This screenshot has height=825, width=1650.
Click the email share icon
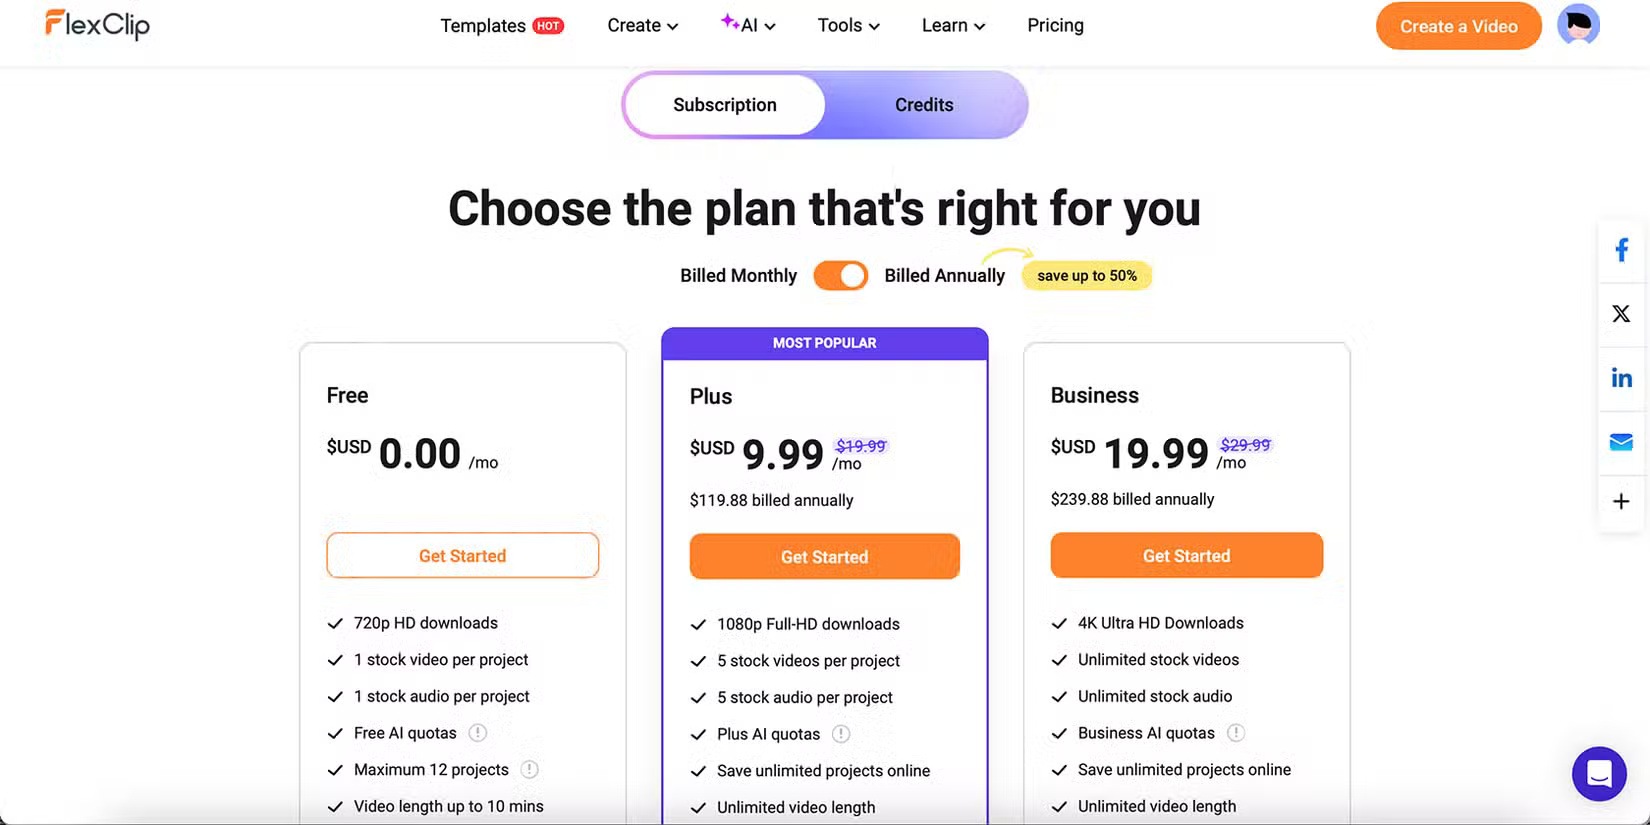tap(1621, 442)
